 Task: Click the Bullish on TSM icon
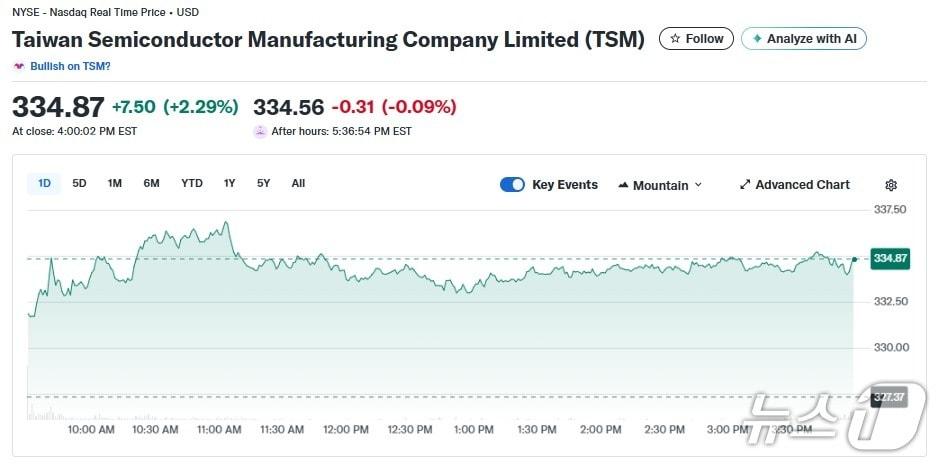click(18, 66)
